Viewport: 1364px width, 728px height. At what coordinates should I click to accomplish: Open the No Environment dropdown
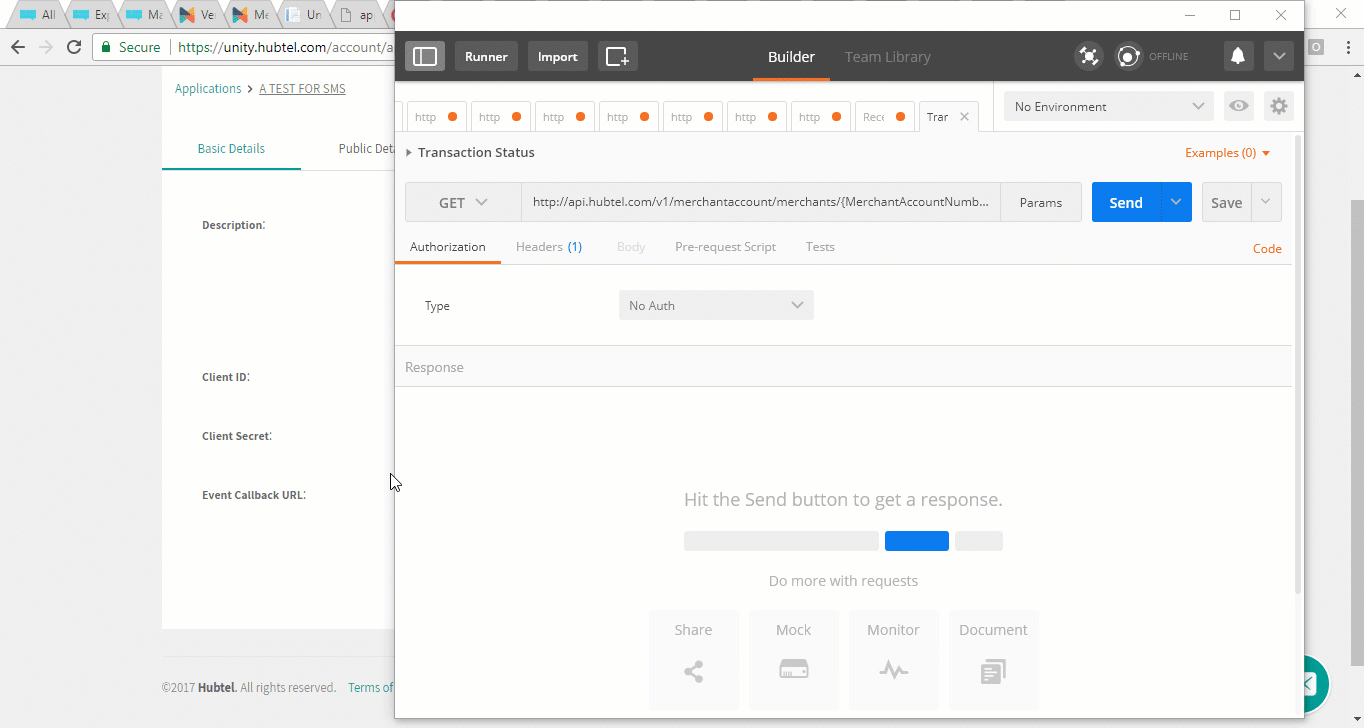[1109, 106]
